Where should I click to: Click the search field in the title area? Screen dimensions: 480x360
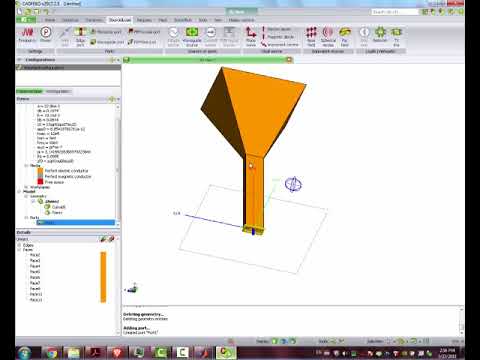point(394,12)
